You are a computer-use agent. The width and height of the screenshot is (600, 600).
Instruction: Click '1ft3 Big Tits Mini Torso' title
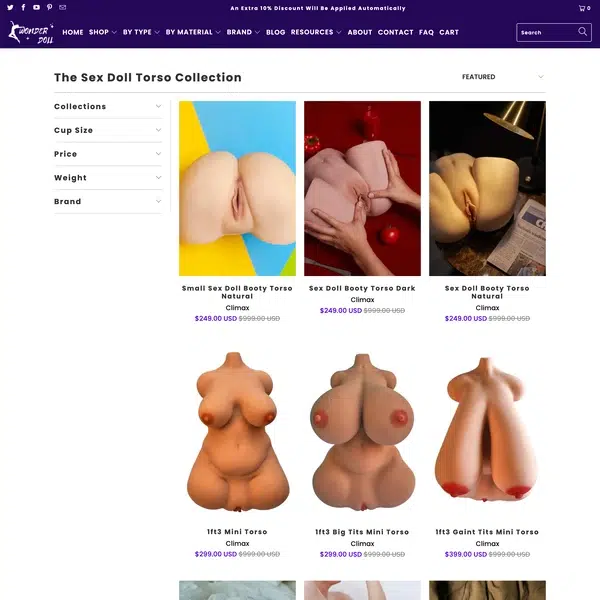point(362,532)
